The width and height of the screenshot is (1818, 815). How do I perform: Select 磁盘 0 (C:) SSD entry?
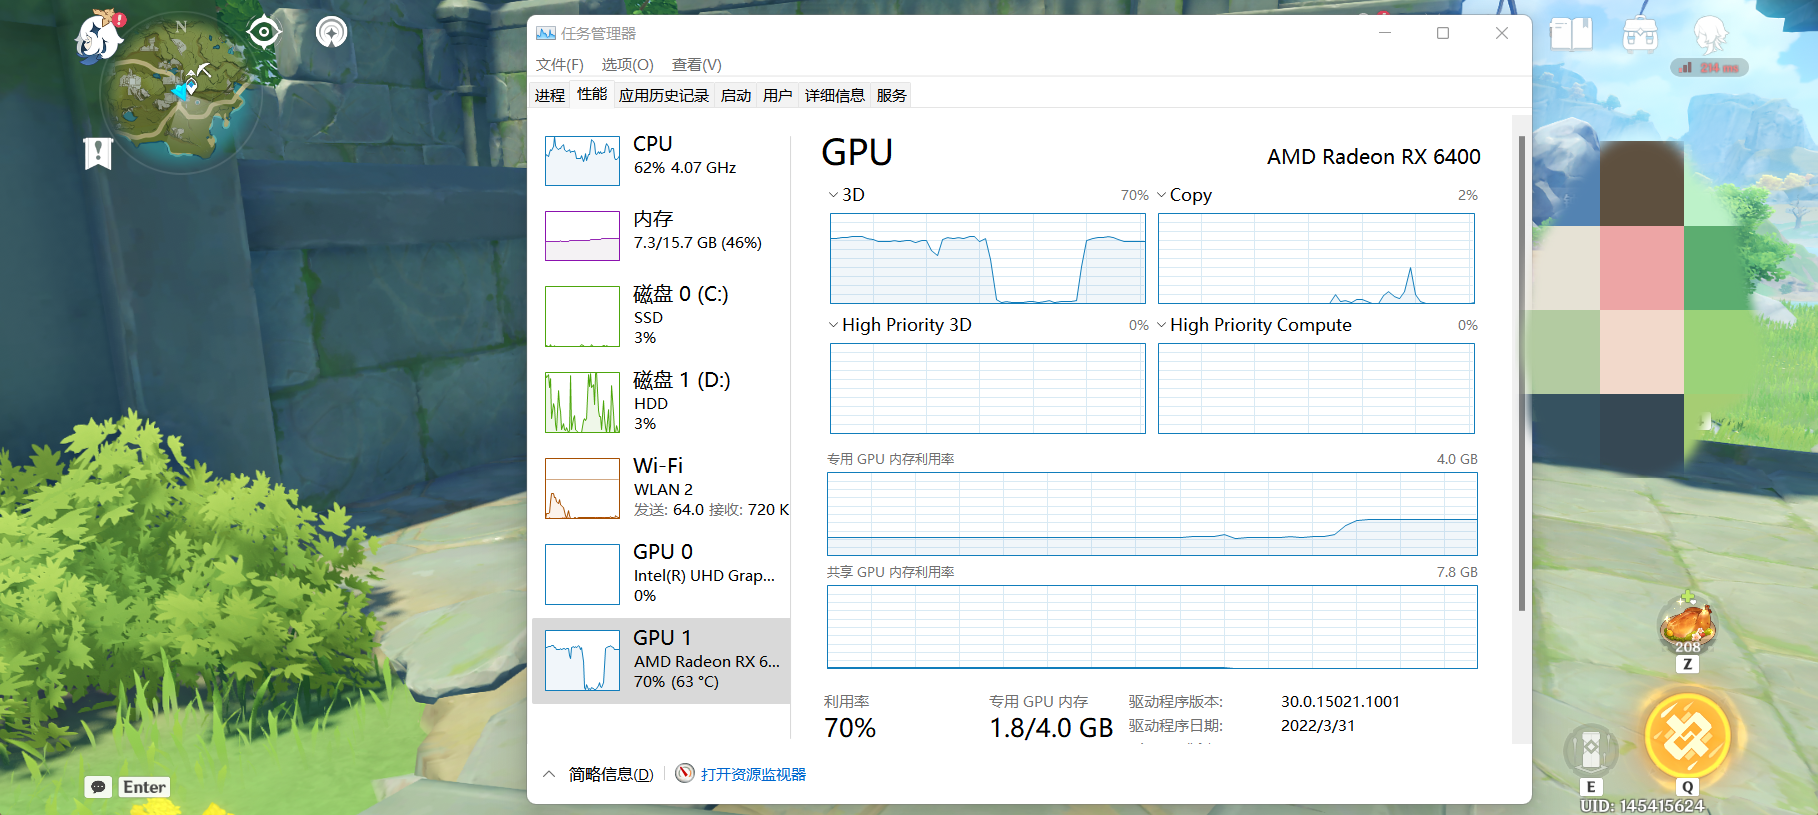[x=662, y=316]
